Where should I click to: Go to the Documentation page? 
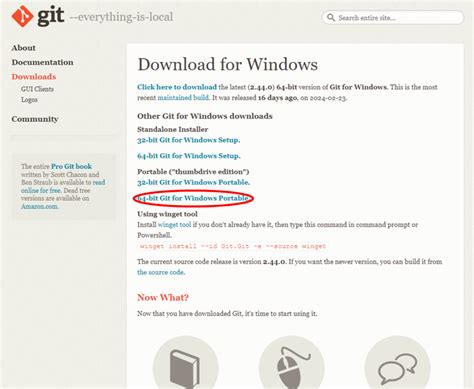[x=42, y=62]
